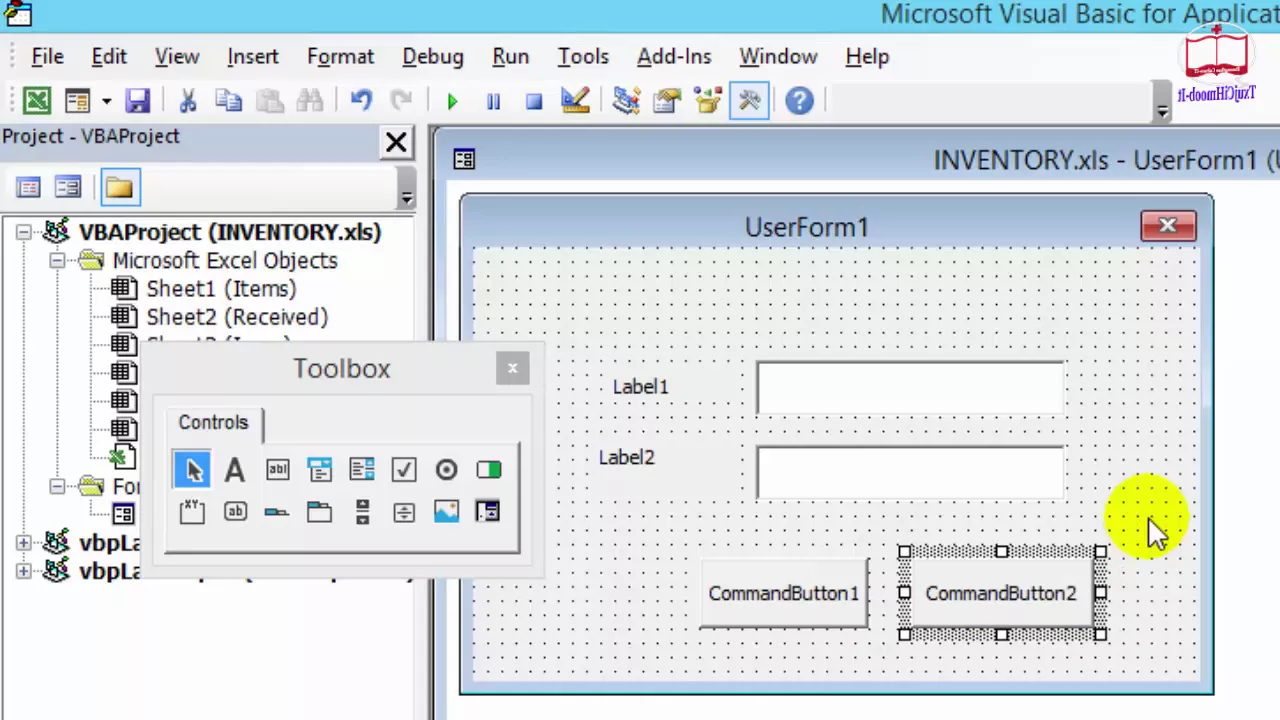The image size is (1280, 720).
Task: Collapse the VBAProject (INVENTORY.xls) node
Action: [23, 232]
